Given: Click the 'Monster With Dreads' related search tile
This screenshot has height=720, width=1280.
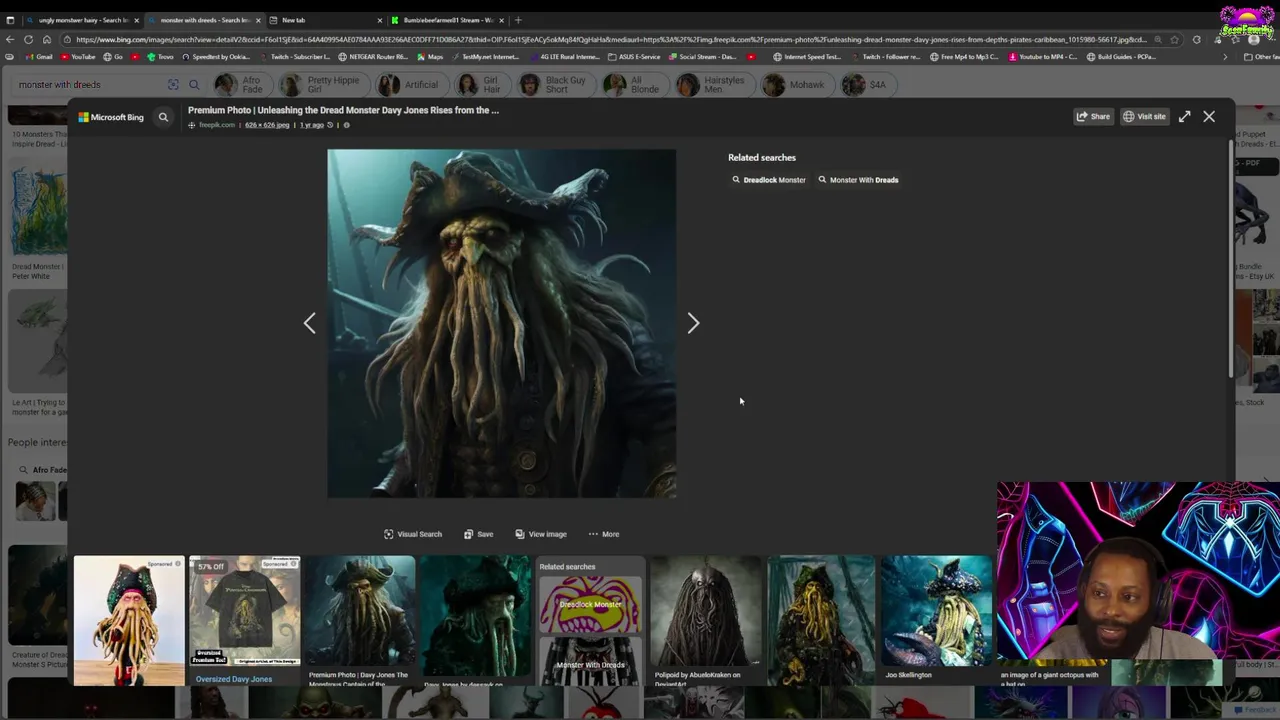Looking at the screenshot, I should (x=590, y=661).
